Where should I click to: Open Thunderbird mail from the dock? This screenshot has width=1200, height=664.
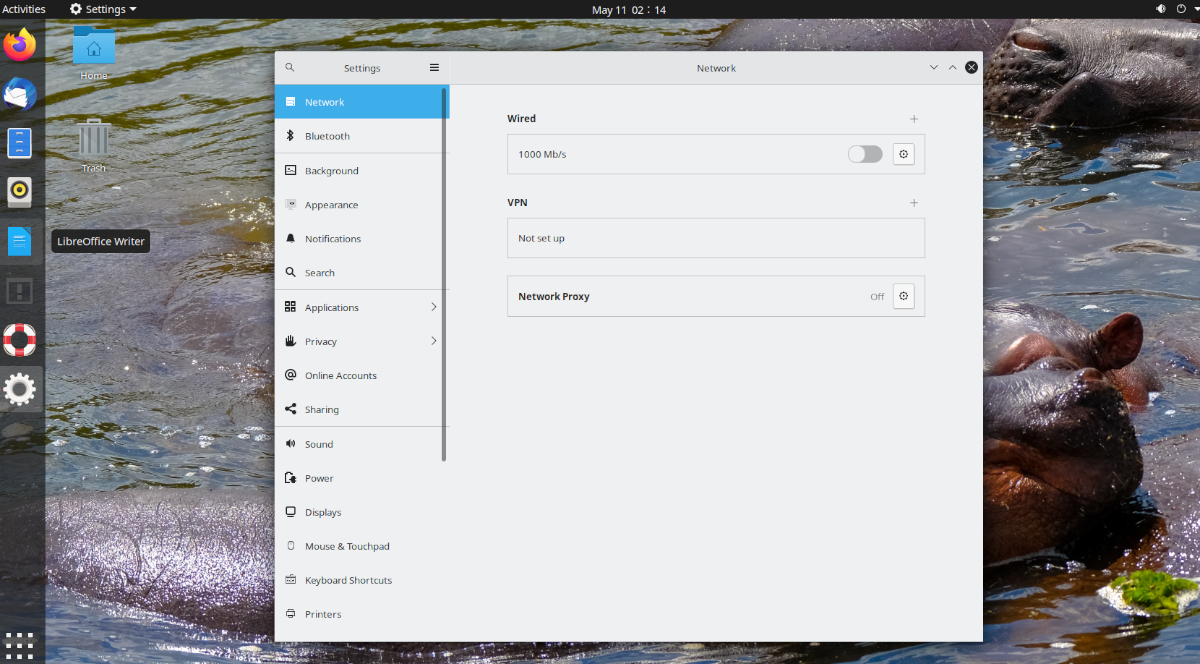[20, 94]
